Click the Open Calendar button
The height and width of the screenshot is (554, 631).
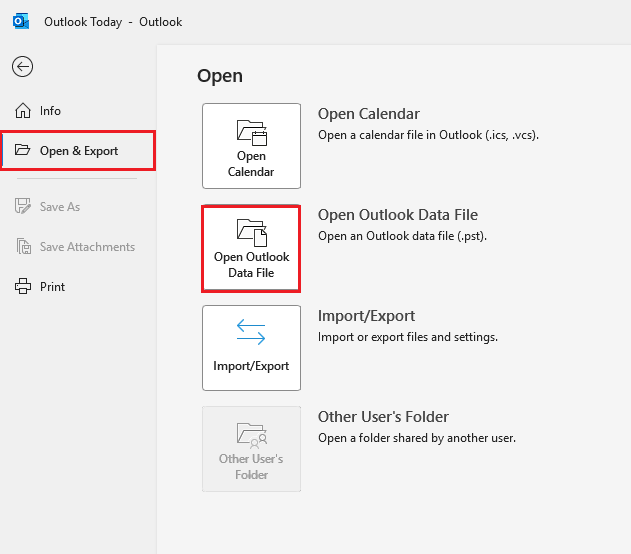click(252, 146)
